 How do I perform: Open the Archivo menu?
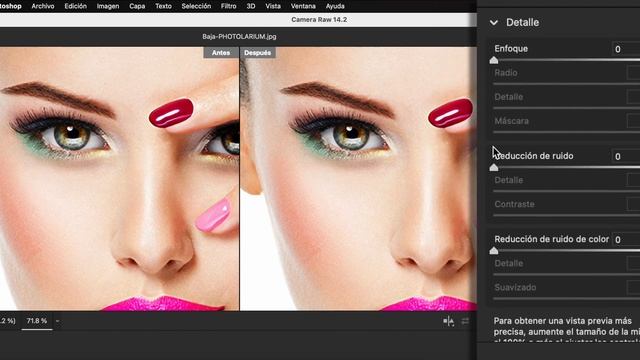42,6
